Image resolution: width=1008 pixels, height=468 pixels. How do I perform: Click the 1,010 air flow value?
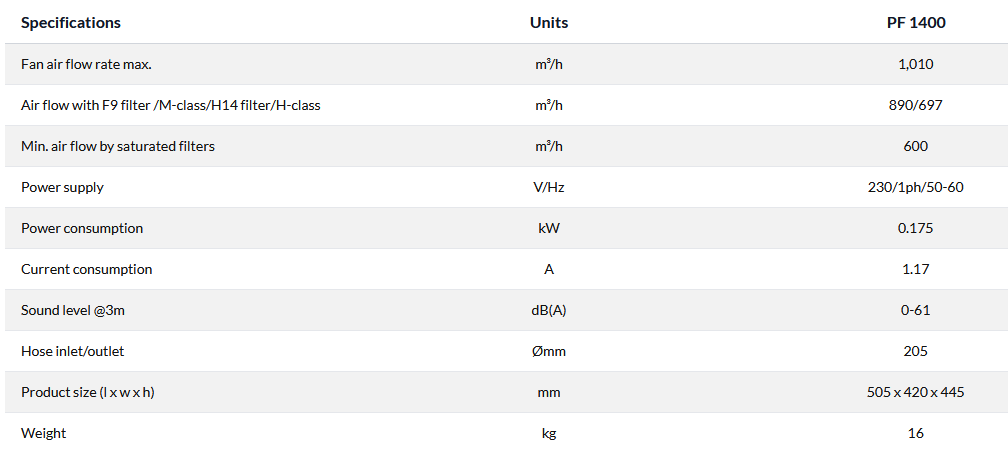[915, 64]
